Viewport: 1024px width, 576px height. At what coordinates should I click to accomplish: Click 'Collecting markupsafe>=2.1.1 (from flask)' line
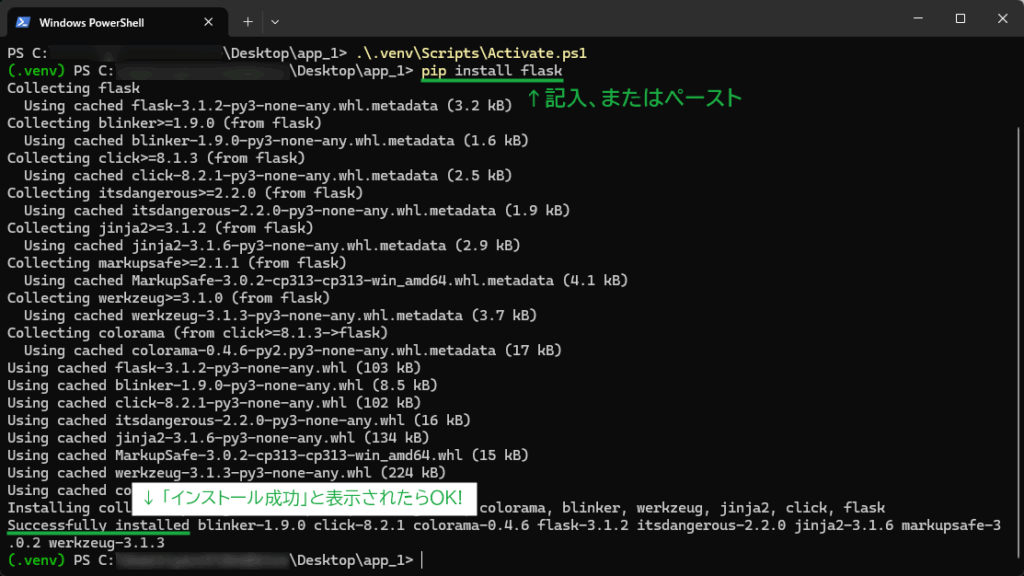[177, 263]
